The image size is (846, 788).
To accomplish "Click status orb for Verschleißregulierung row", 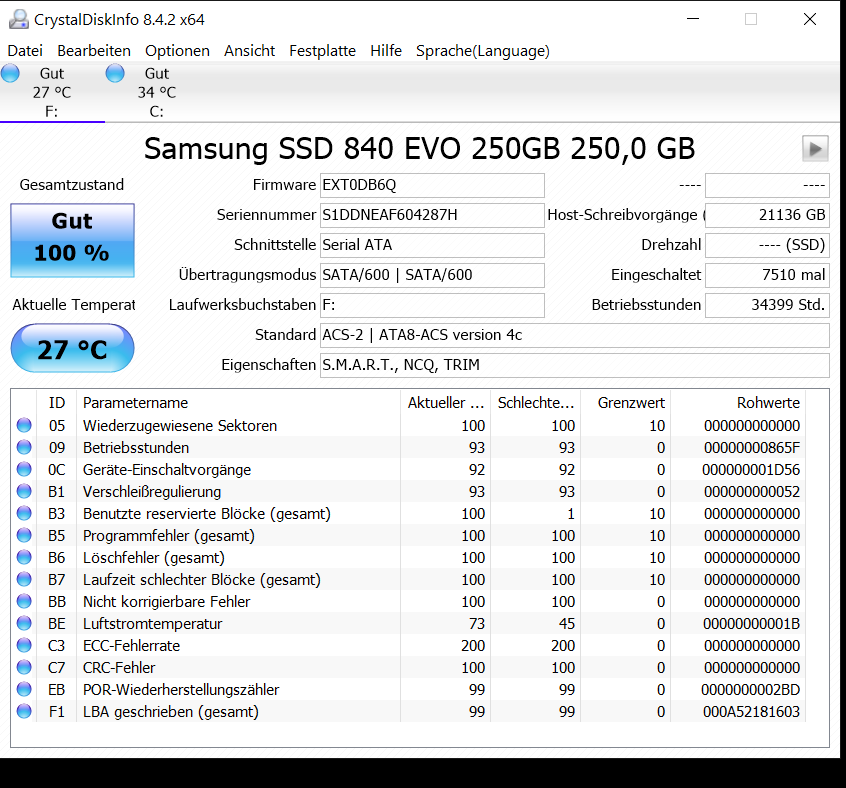I will tap(24, 491).
